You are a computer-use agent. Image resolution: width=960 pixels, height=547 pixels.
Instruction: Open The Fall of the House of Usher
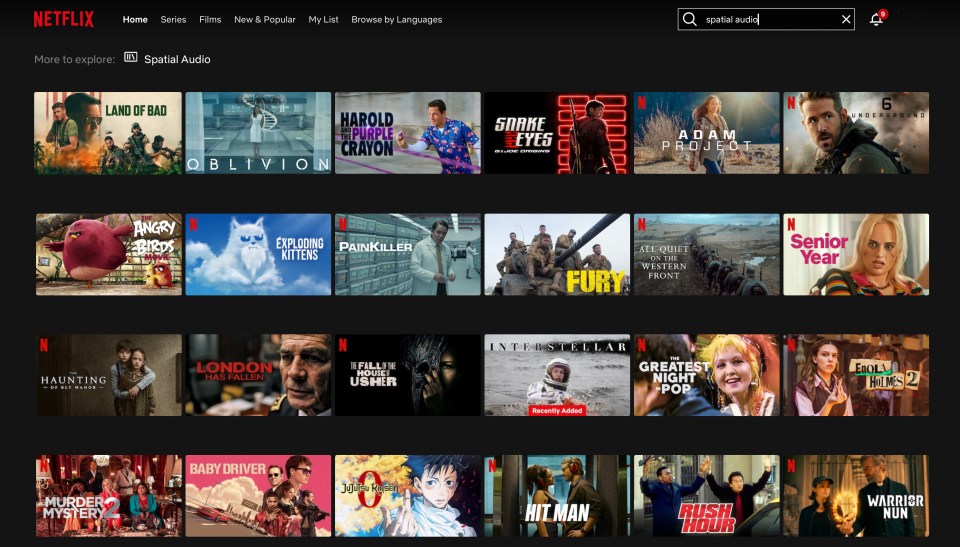click(x=408, y=375)
